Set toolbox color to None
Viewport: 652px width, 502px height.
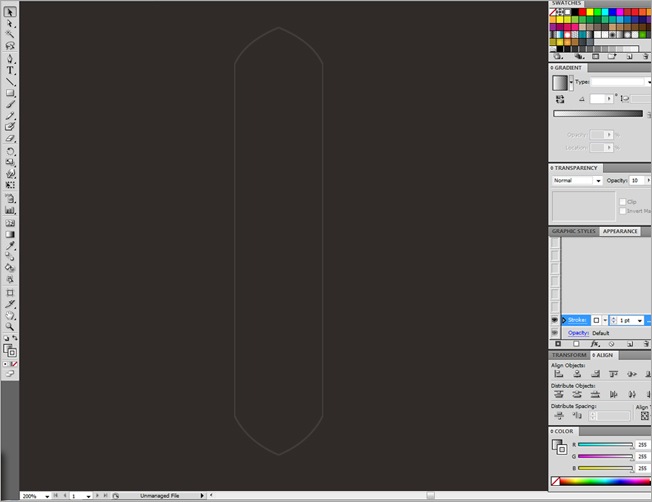14,364
